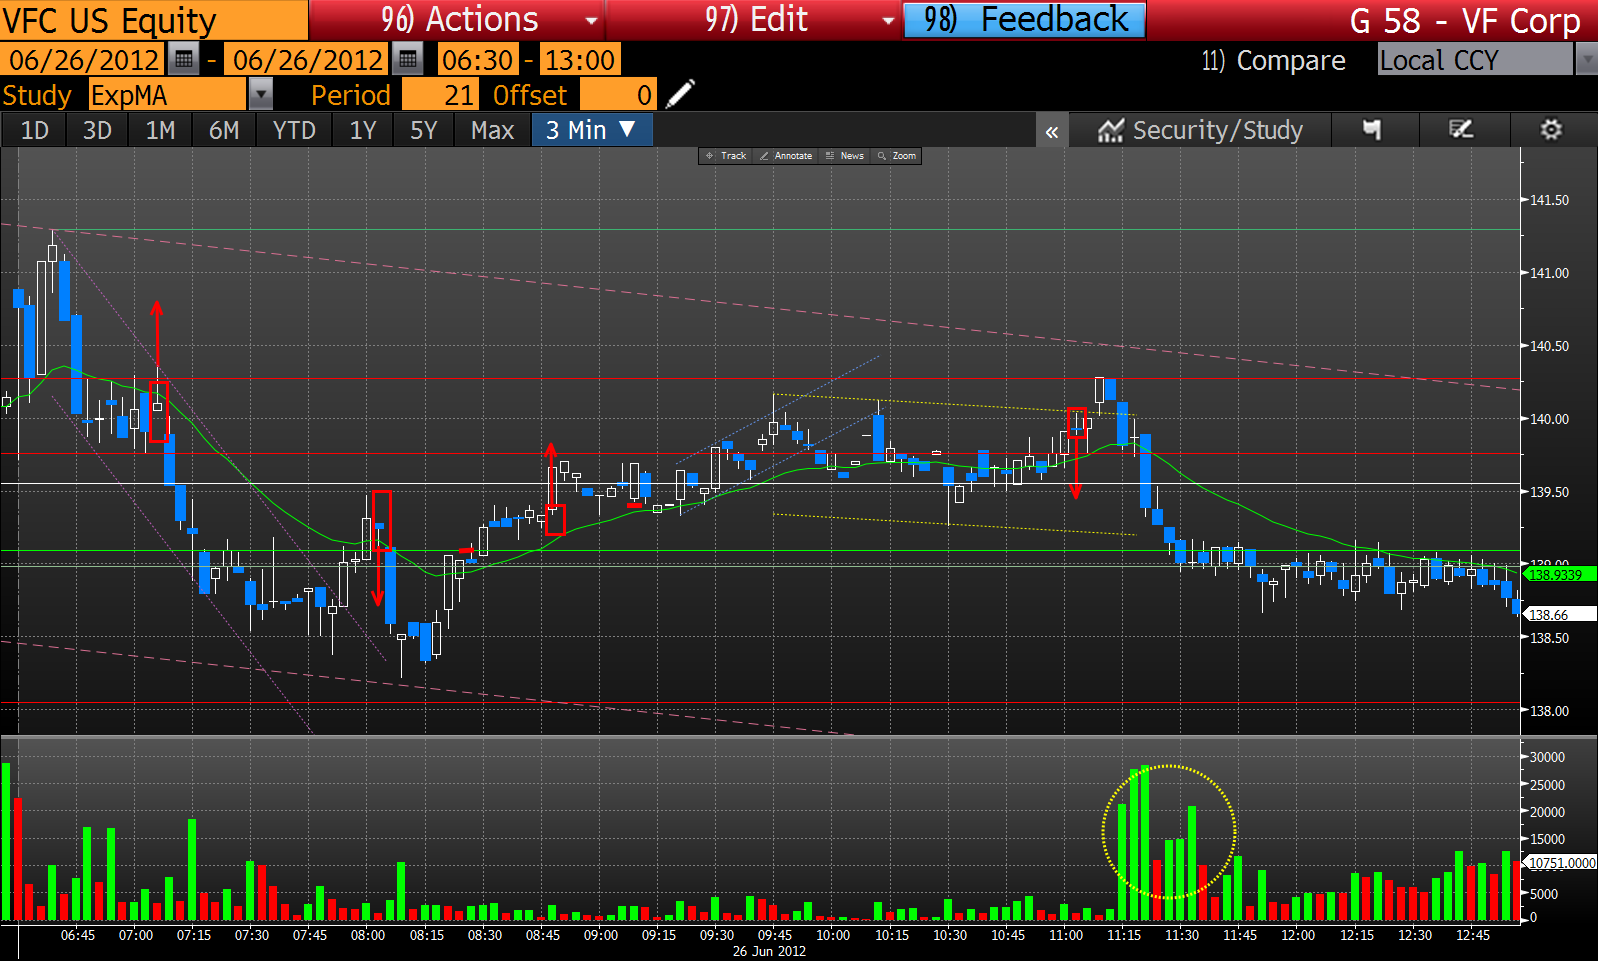Click the 13:00 end time field
Viewport: 1598px width, 961px height.
[x=579, y=60]
